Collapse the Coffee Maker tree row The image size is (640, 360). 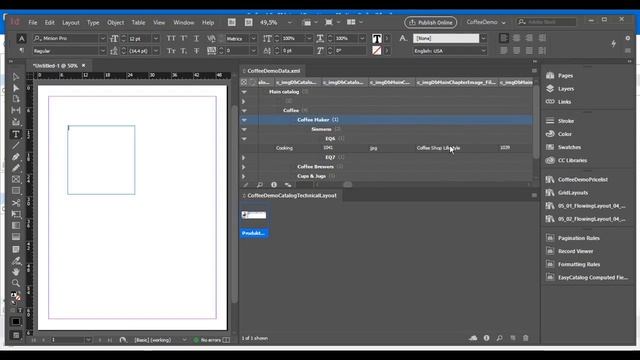pos(244,120)
